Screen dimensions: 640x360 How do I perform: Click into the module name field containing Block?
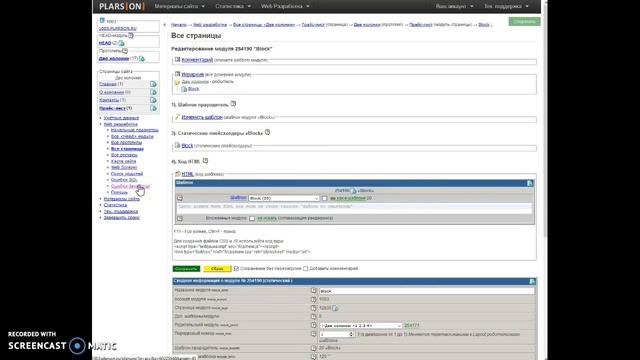427,291
